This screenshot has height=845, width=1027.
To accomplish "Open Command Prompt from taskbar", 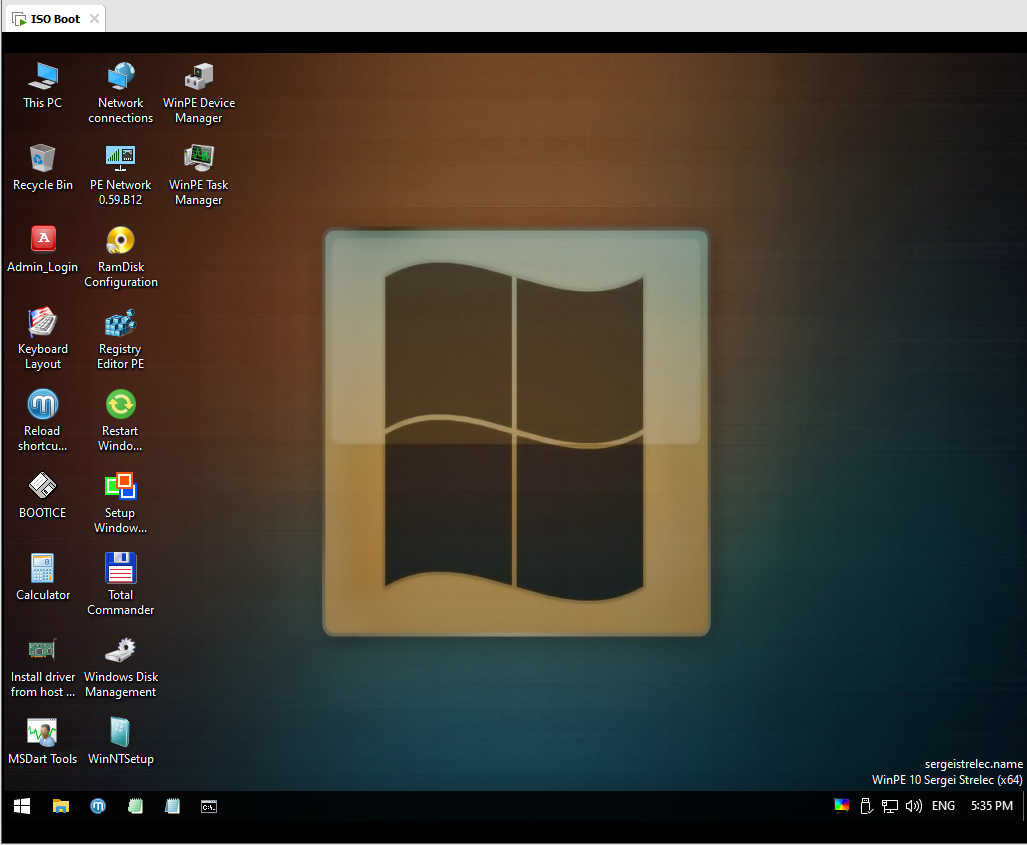I will 209,806.
